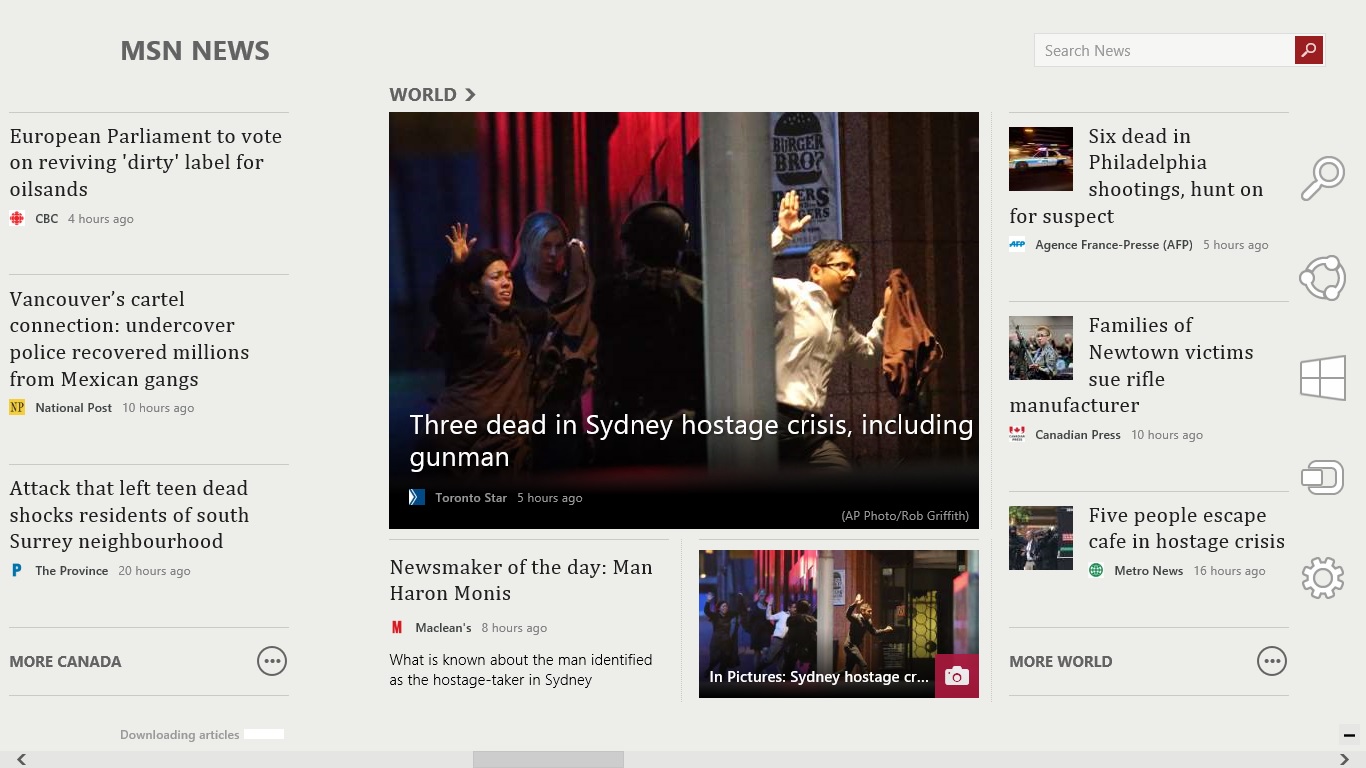Click 'Toronto Star' source name
The height and width of the screenshot is (768, 1366).
coord(471,497)
